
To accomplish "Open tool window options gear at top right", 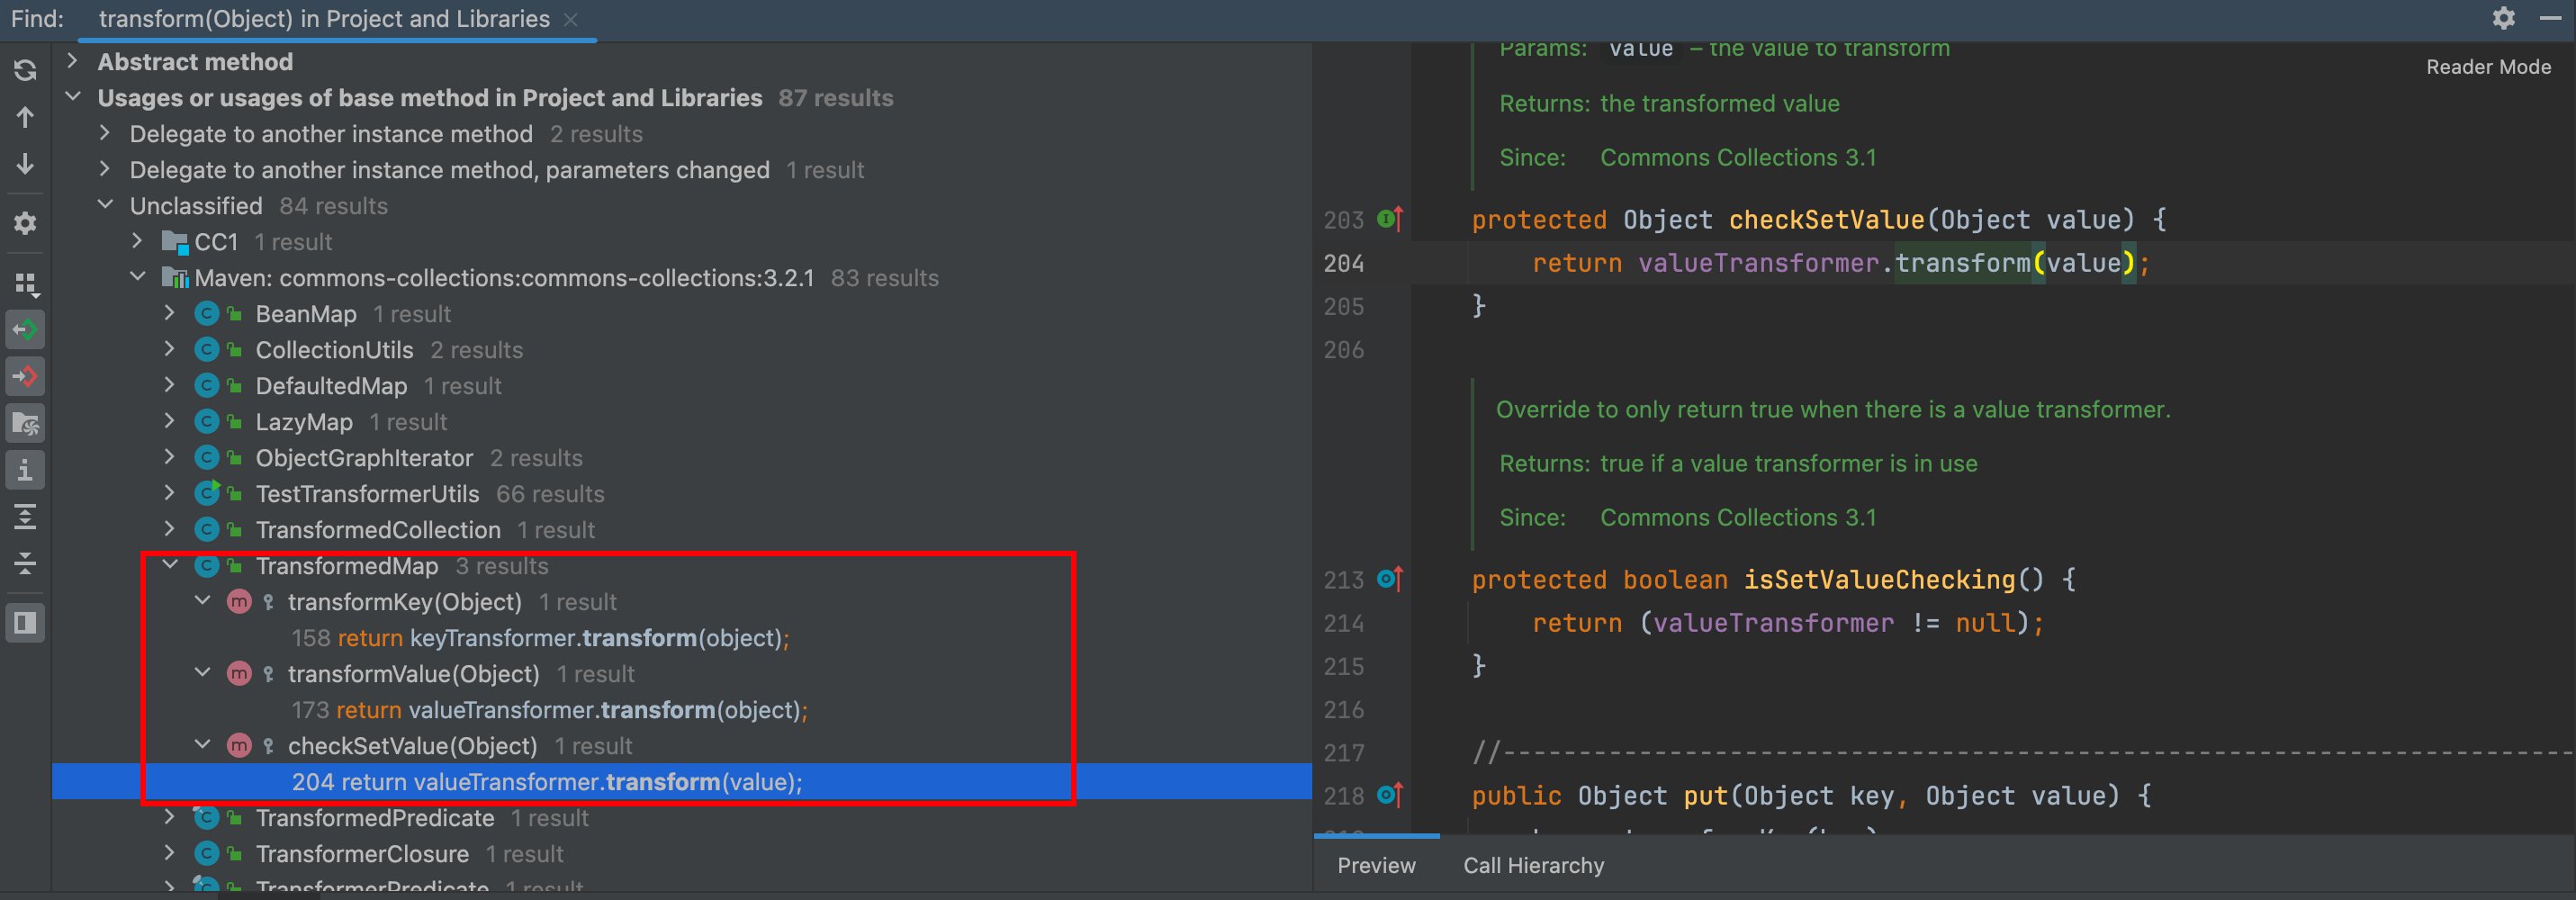I will 2503,18.
